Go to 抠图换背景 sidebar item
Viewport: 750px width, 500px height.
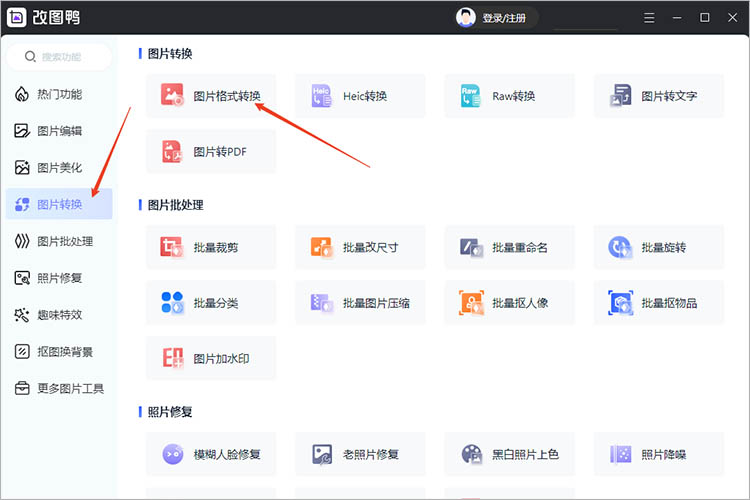coord(59,352)
